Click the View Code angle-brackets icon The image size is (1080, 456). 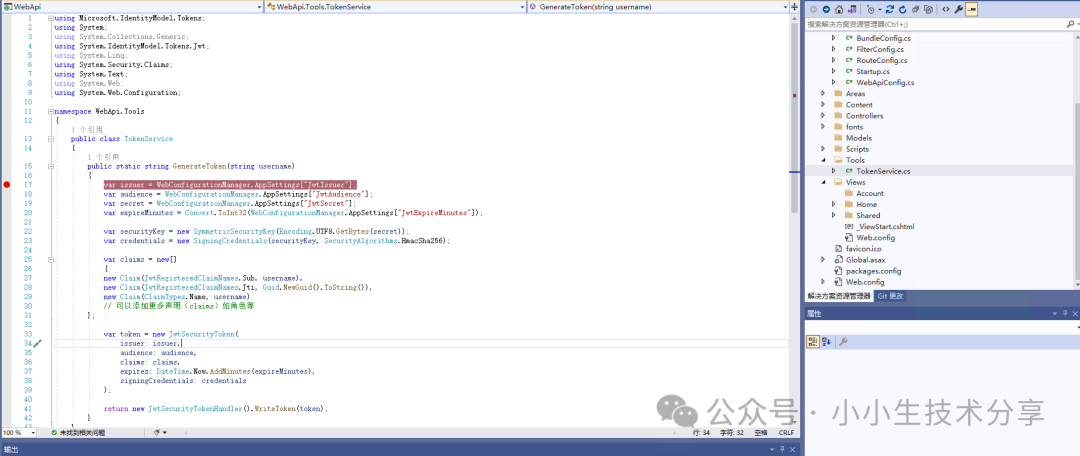pos(945,9)
